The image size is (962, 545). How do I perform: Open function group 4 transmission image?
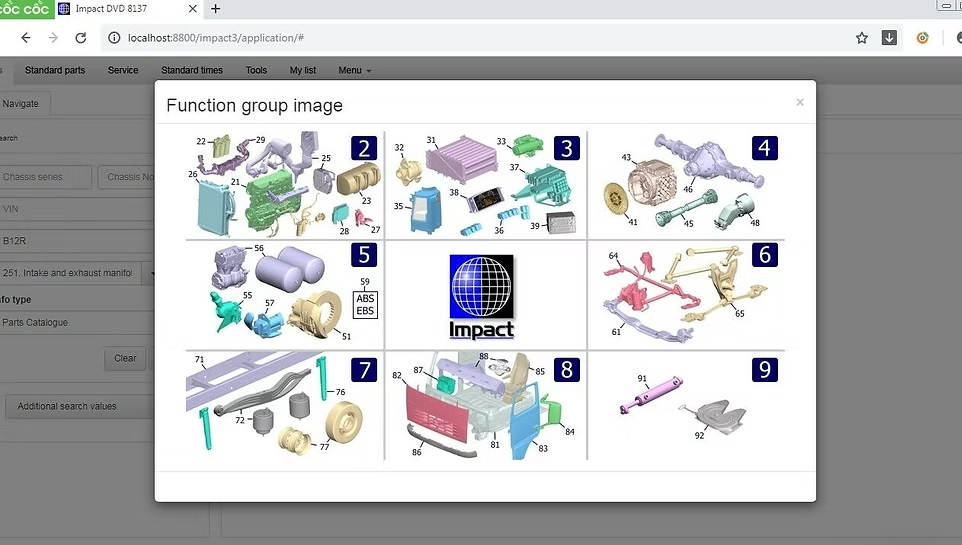point(686,184)
